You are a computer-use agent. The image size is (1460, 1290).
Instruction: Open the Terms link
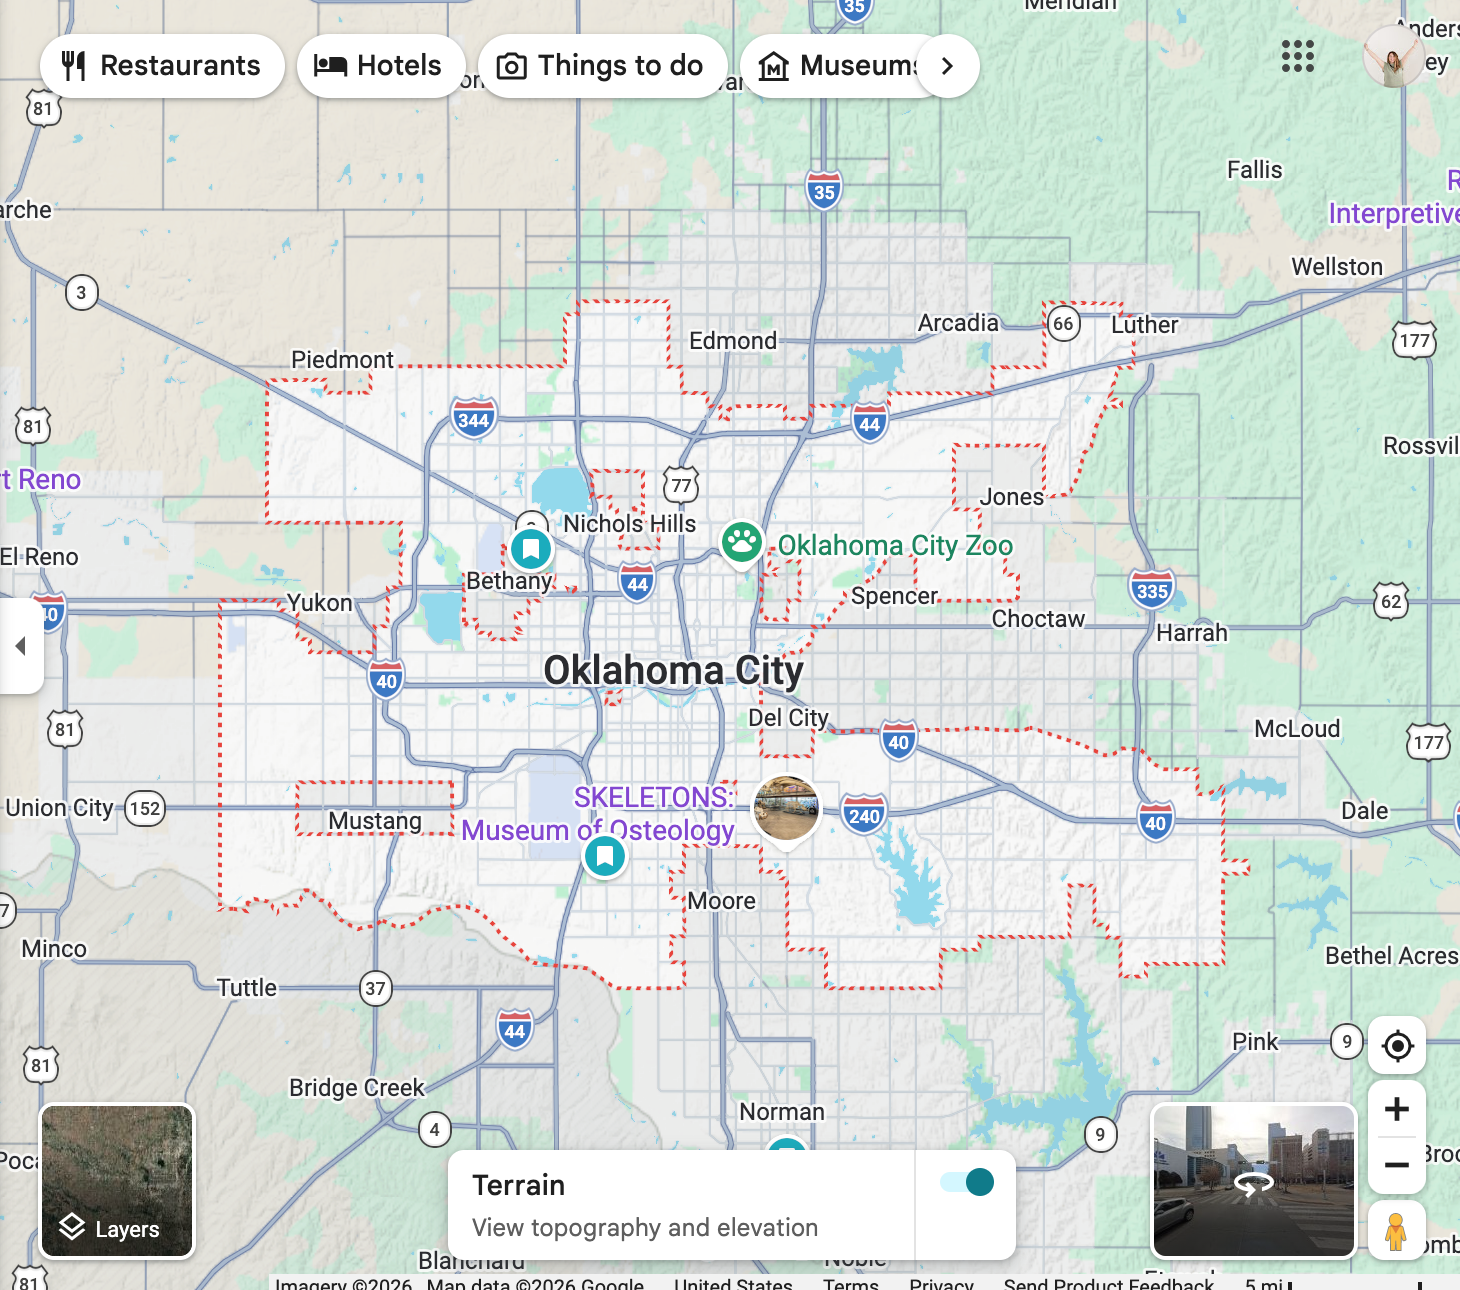(x=851, y=1284)
